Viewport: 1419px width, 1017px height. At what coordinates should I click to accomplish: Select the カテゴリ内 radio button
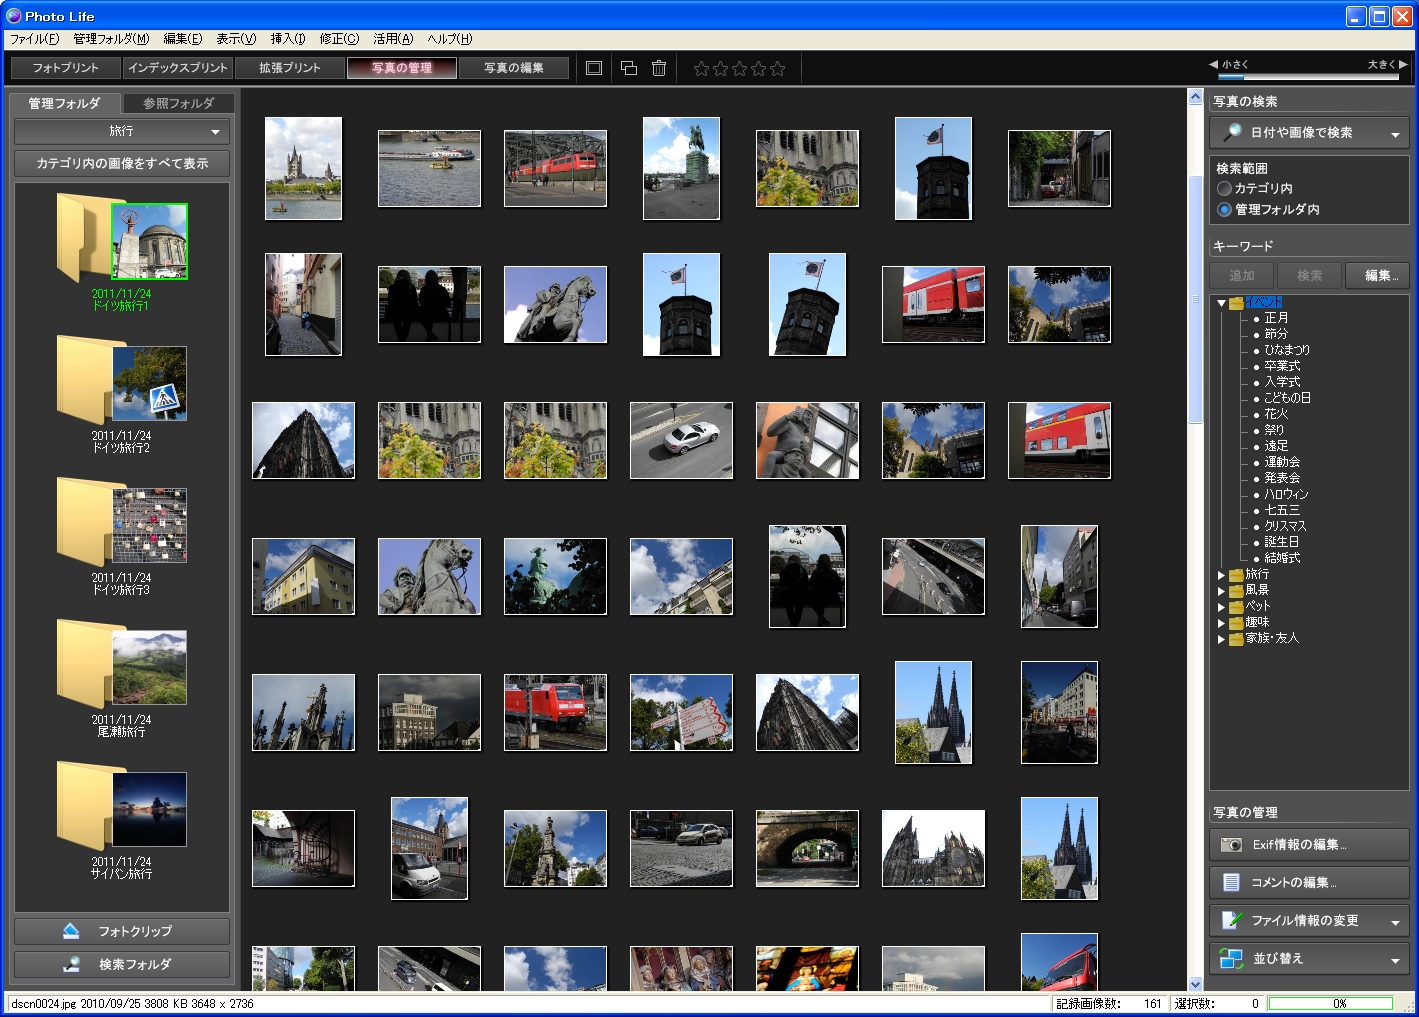[x=1224, y=190]
